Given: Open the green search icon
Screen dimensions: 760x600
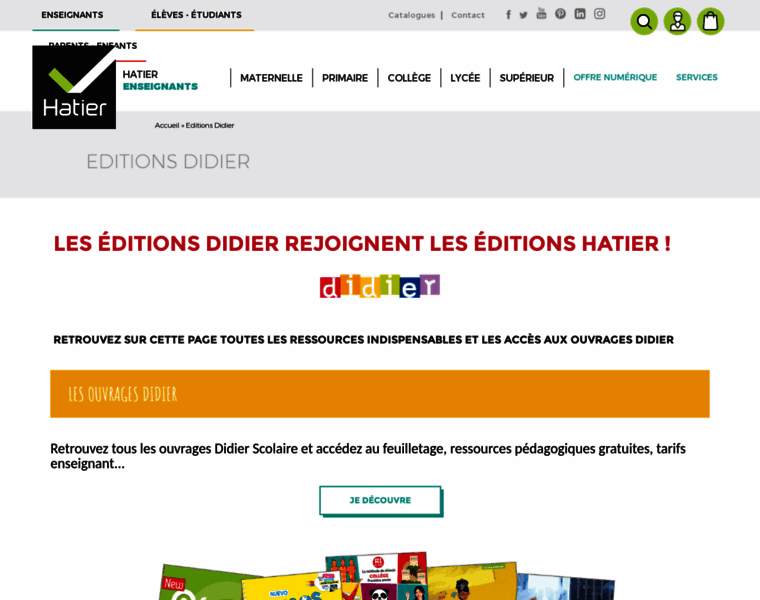Looking at the screenshot, I should point(644,21).
